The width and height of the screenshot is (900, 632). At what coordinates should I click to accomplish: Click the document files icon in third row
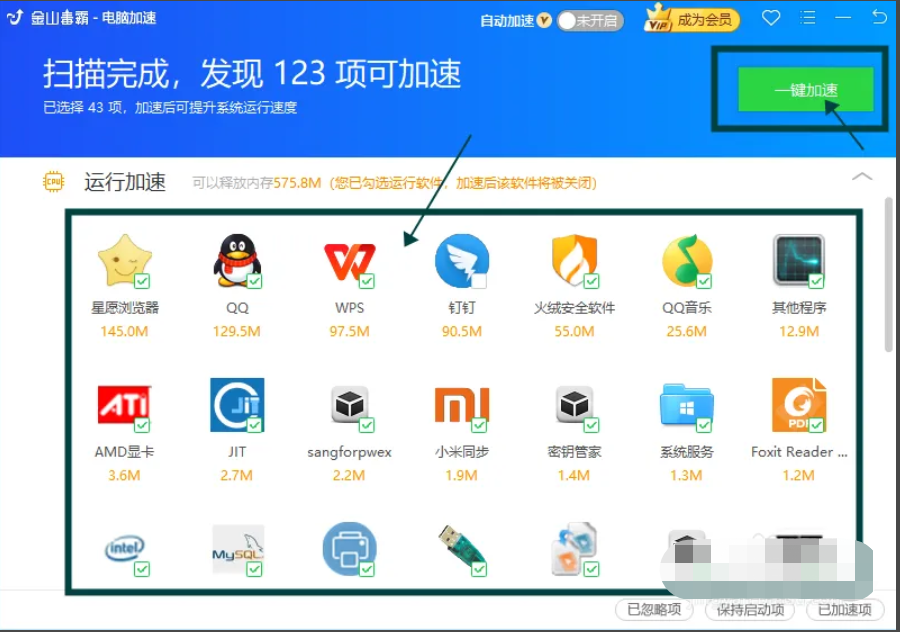coord(575,548)
